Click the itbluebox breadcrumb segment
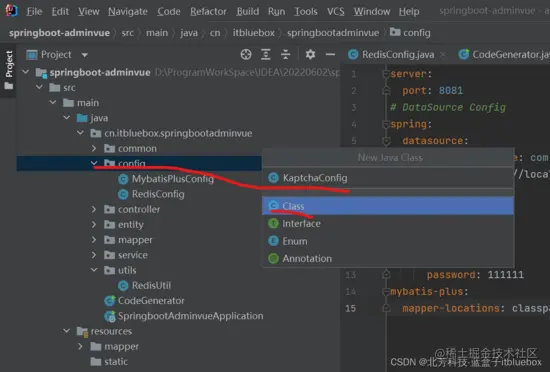Viewport: 550px width, 372px height. 254,33
